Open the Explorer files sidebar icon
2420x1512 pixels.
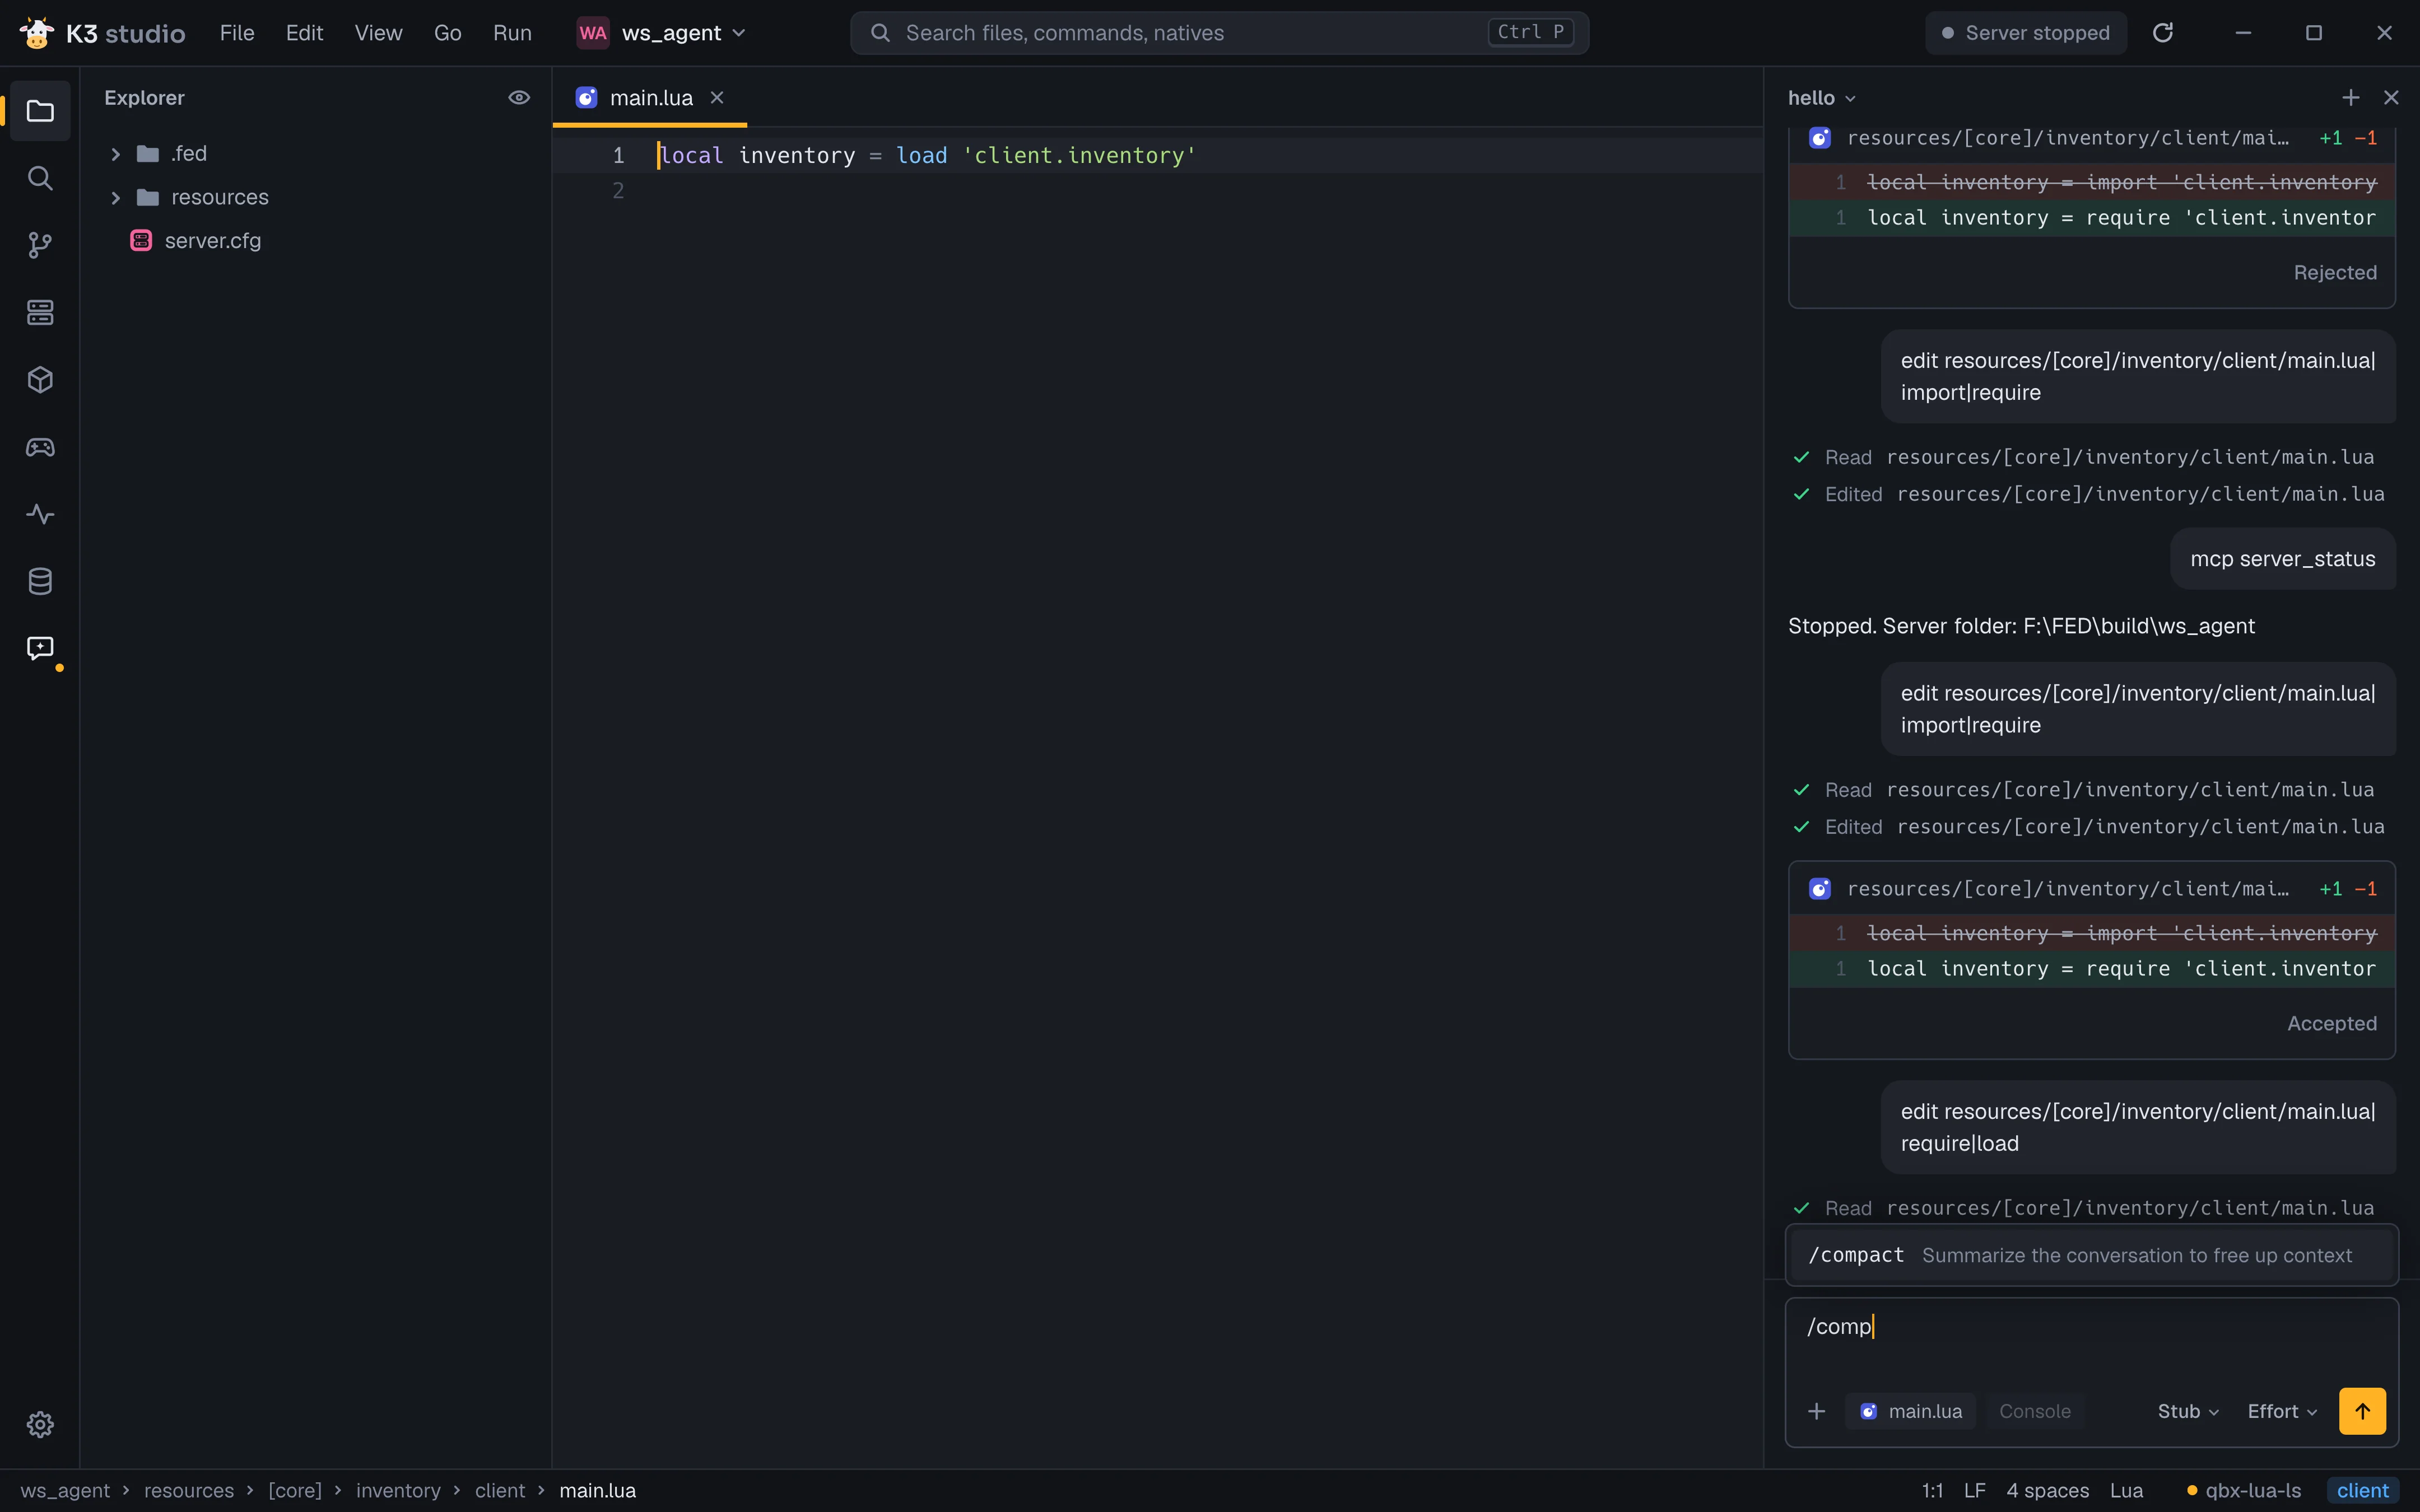40,111
